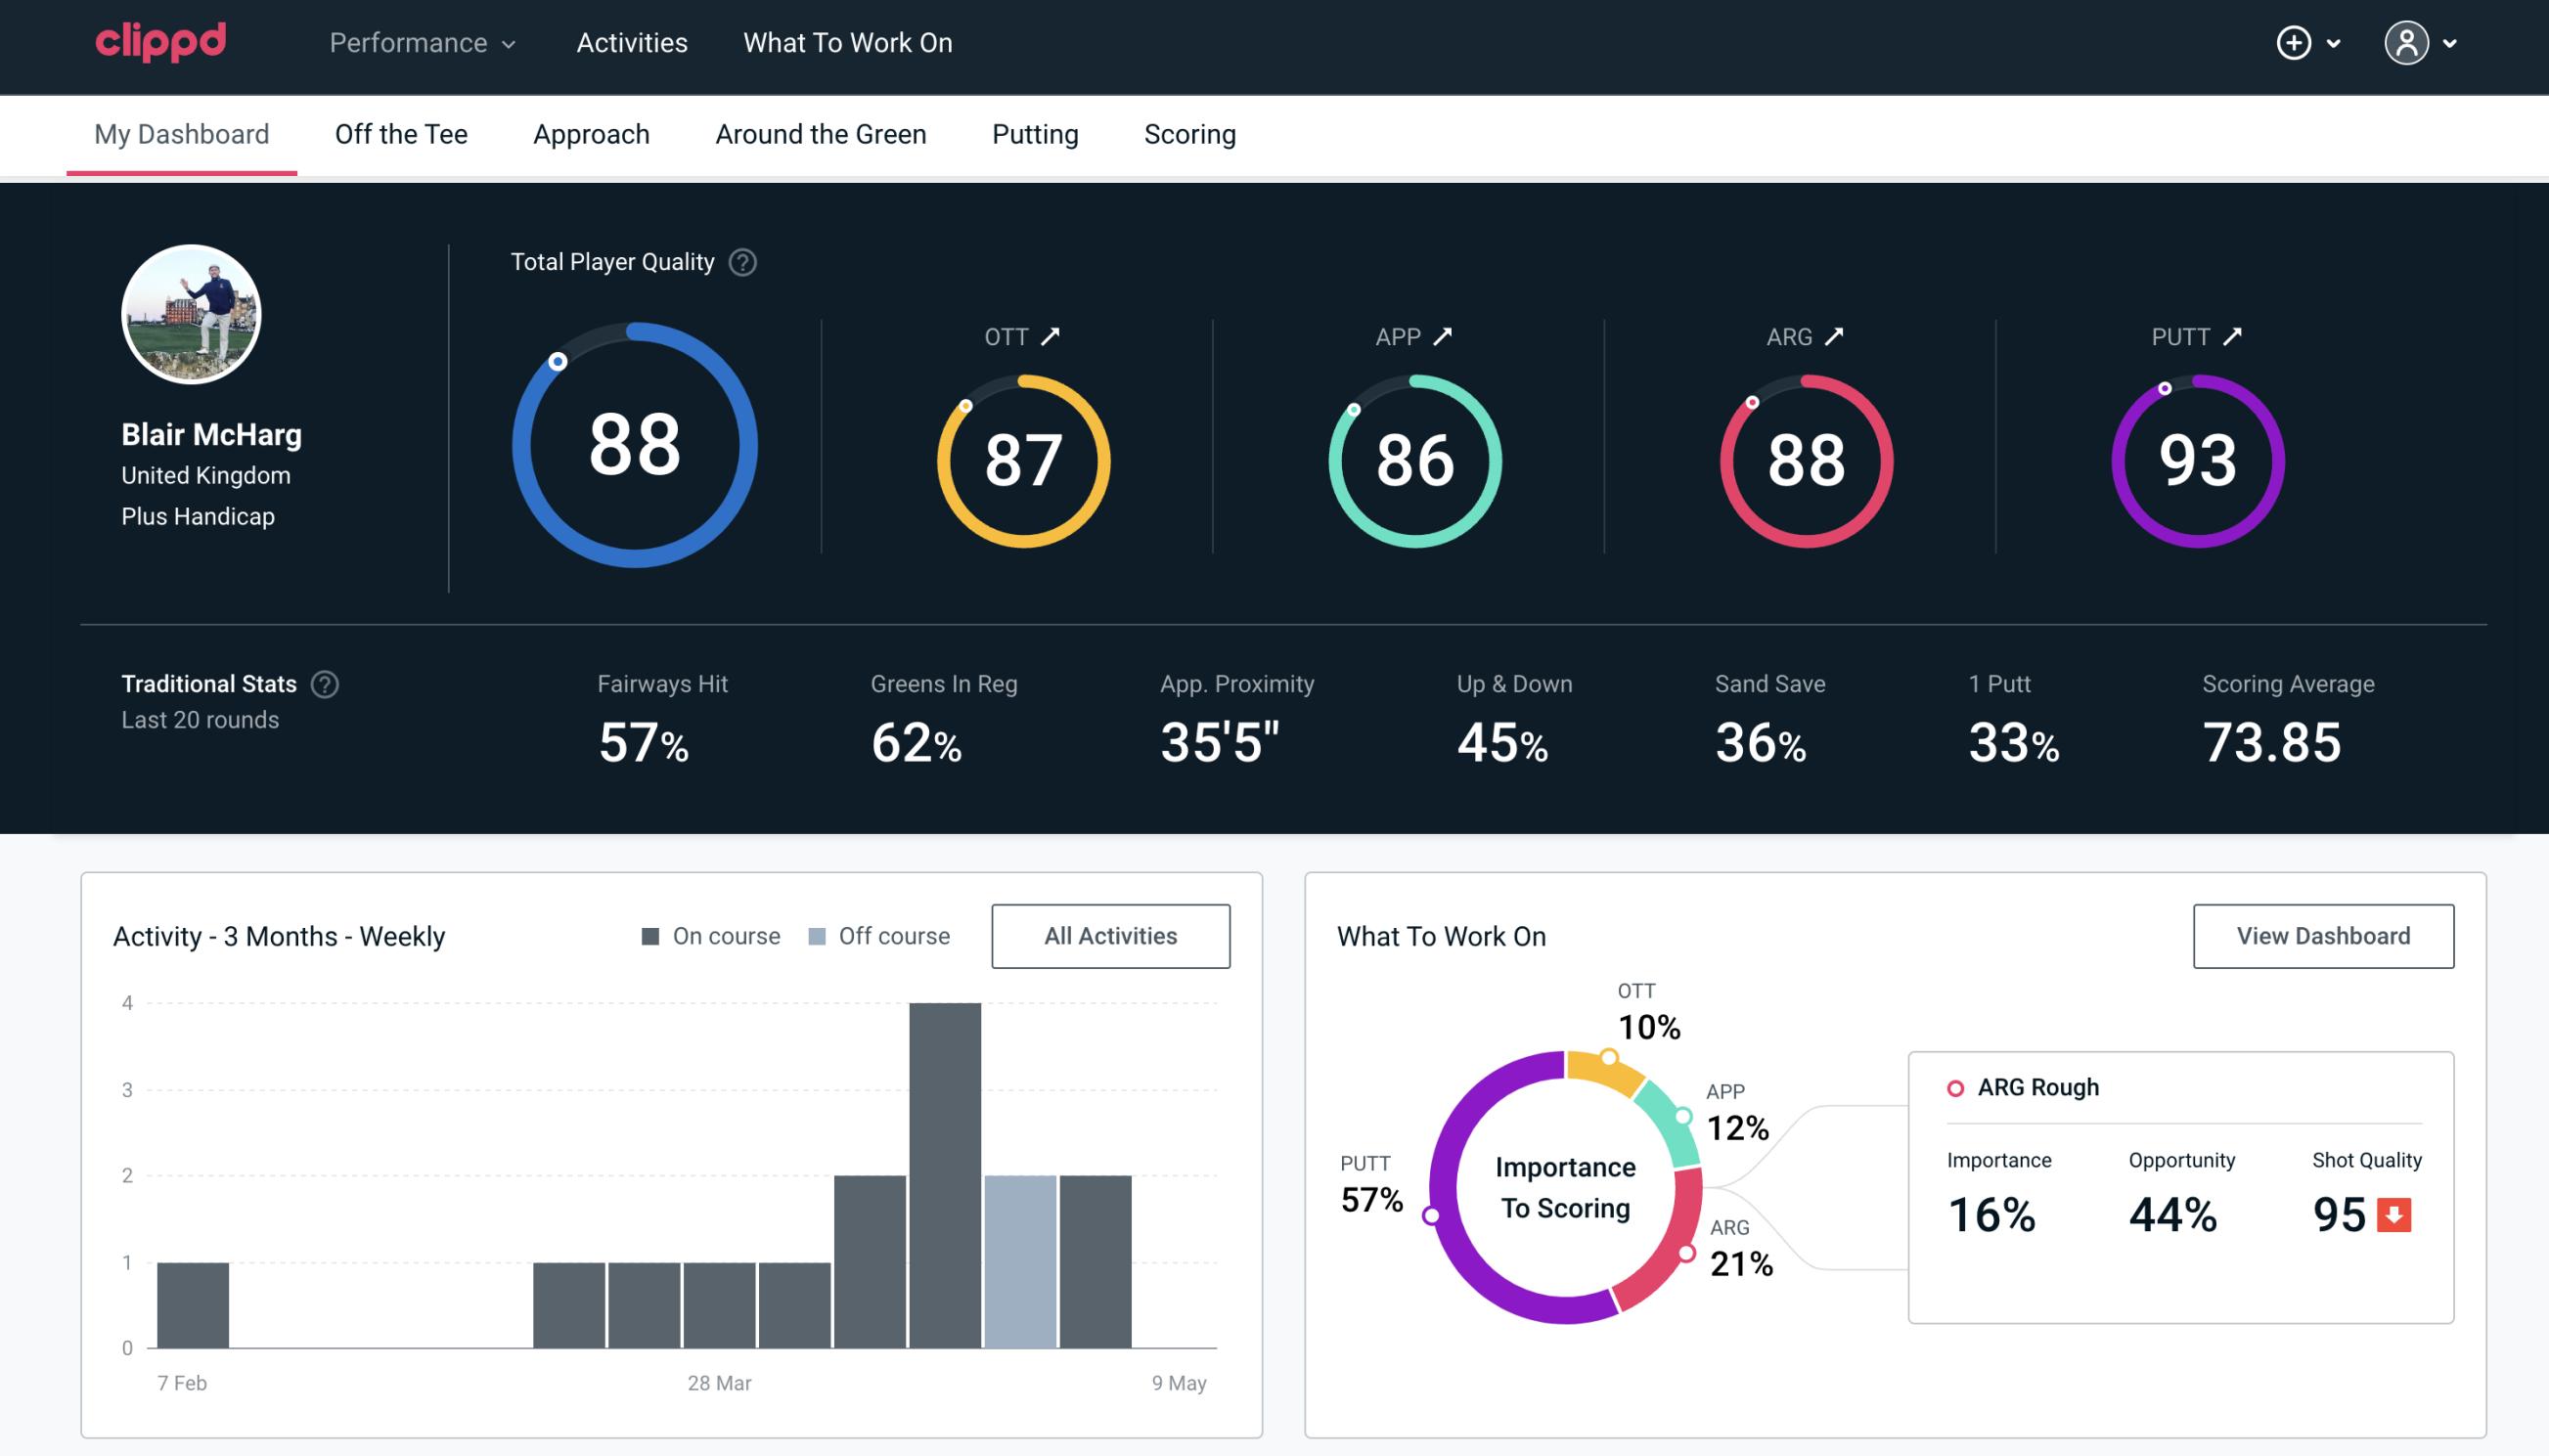Click the Traditional Stats help icon
This screenshot has width=2549, height=1456.
pyautogui.click(x=324, y=683)
